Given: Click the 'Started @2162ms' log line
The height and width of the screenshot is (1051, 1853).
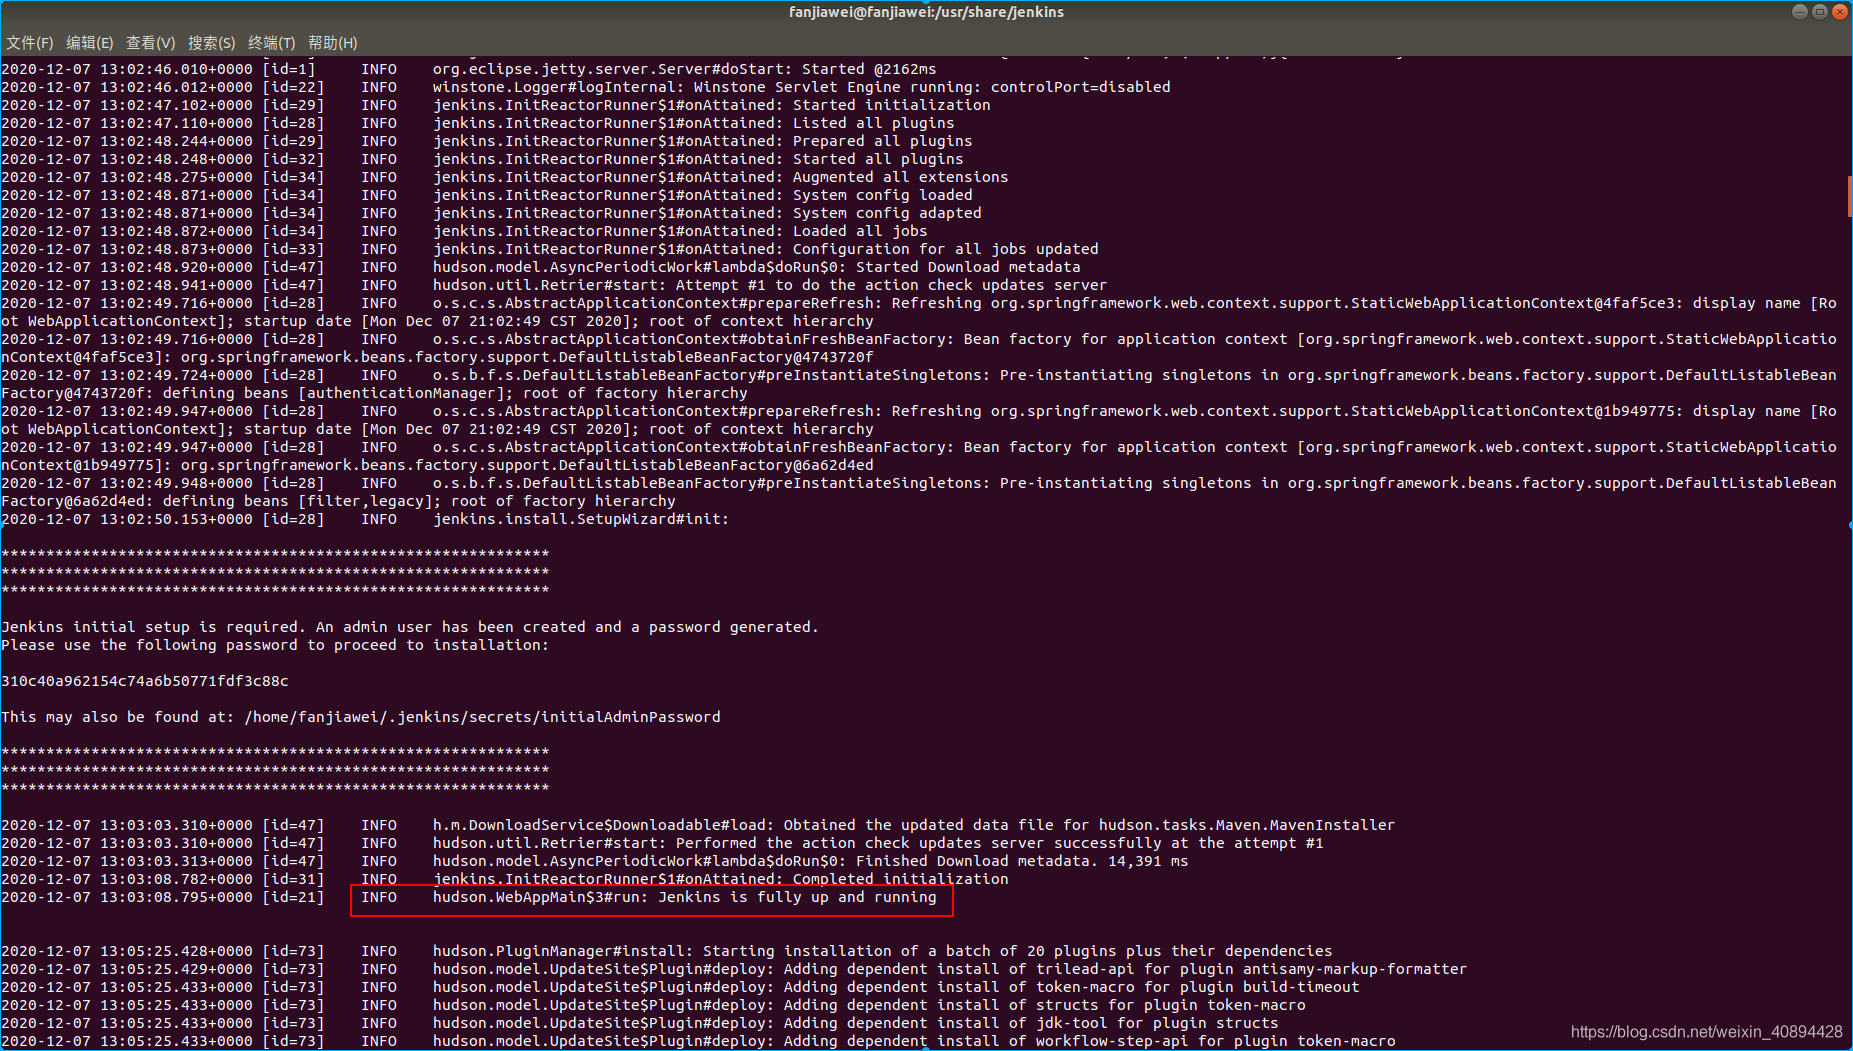Looking at the screenshot, I should (x=469, y=69).
